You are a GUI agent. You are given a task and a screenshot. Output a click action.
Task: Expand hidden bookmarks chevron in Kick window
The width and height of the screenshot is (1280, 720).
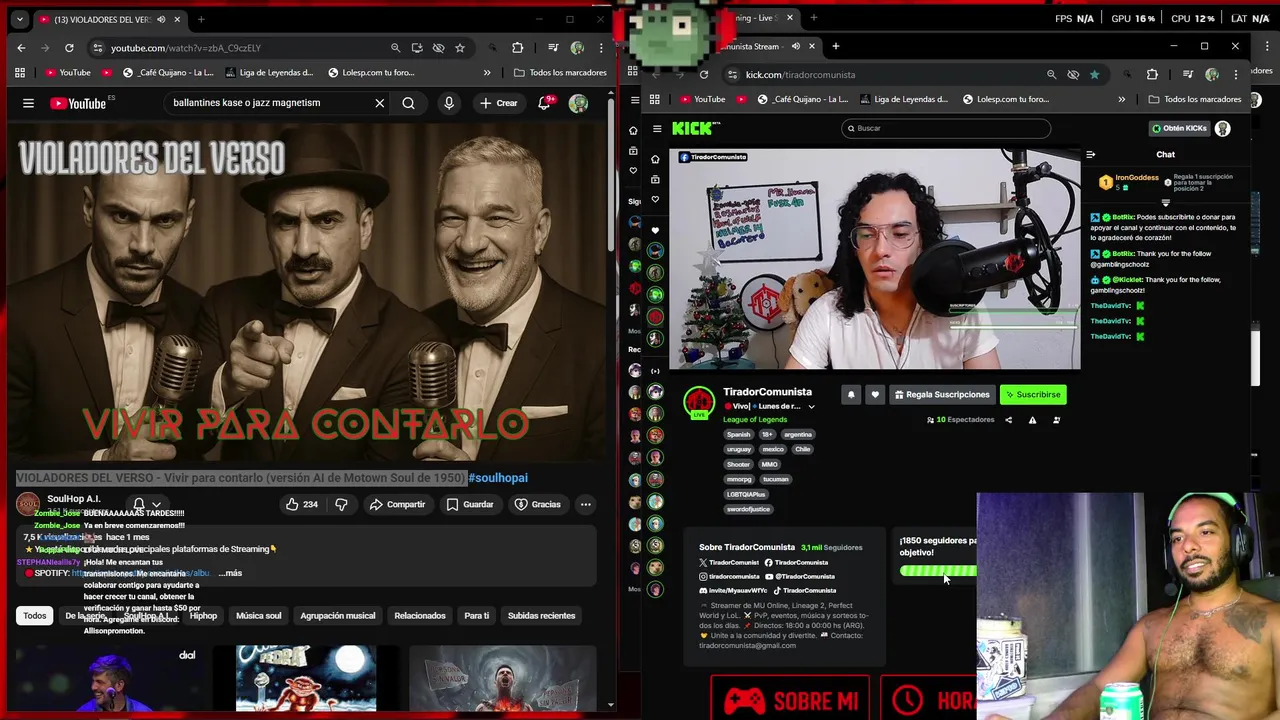[1121, 99]
